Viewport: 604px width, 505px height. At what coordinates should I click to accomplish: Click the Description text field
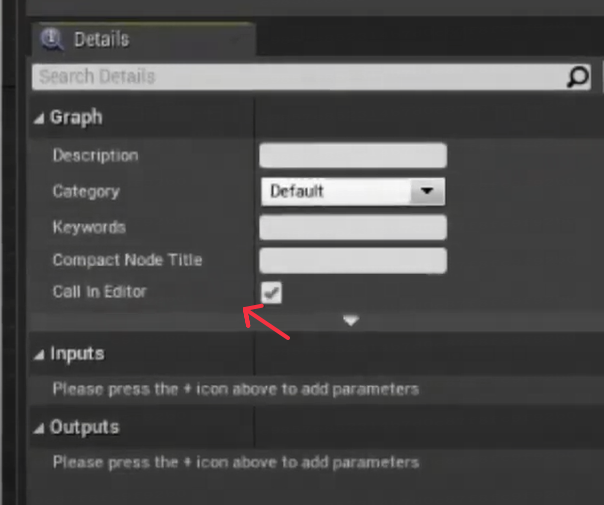point(353,156)
